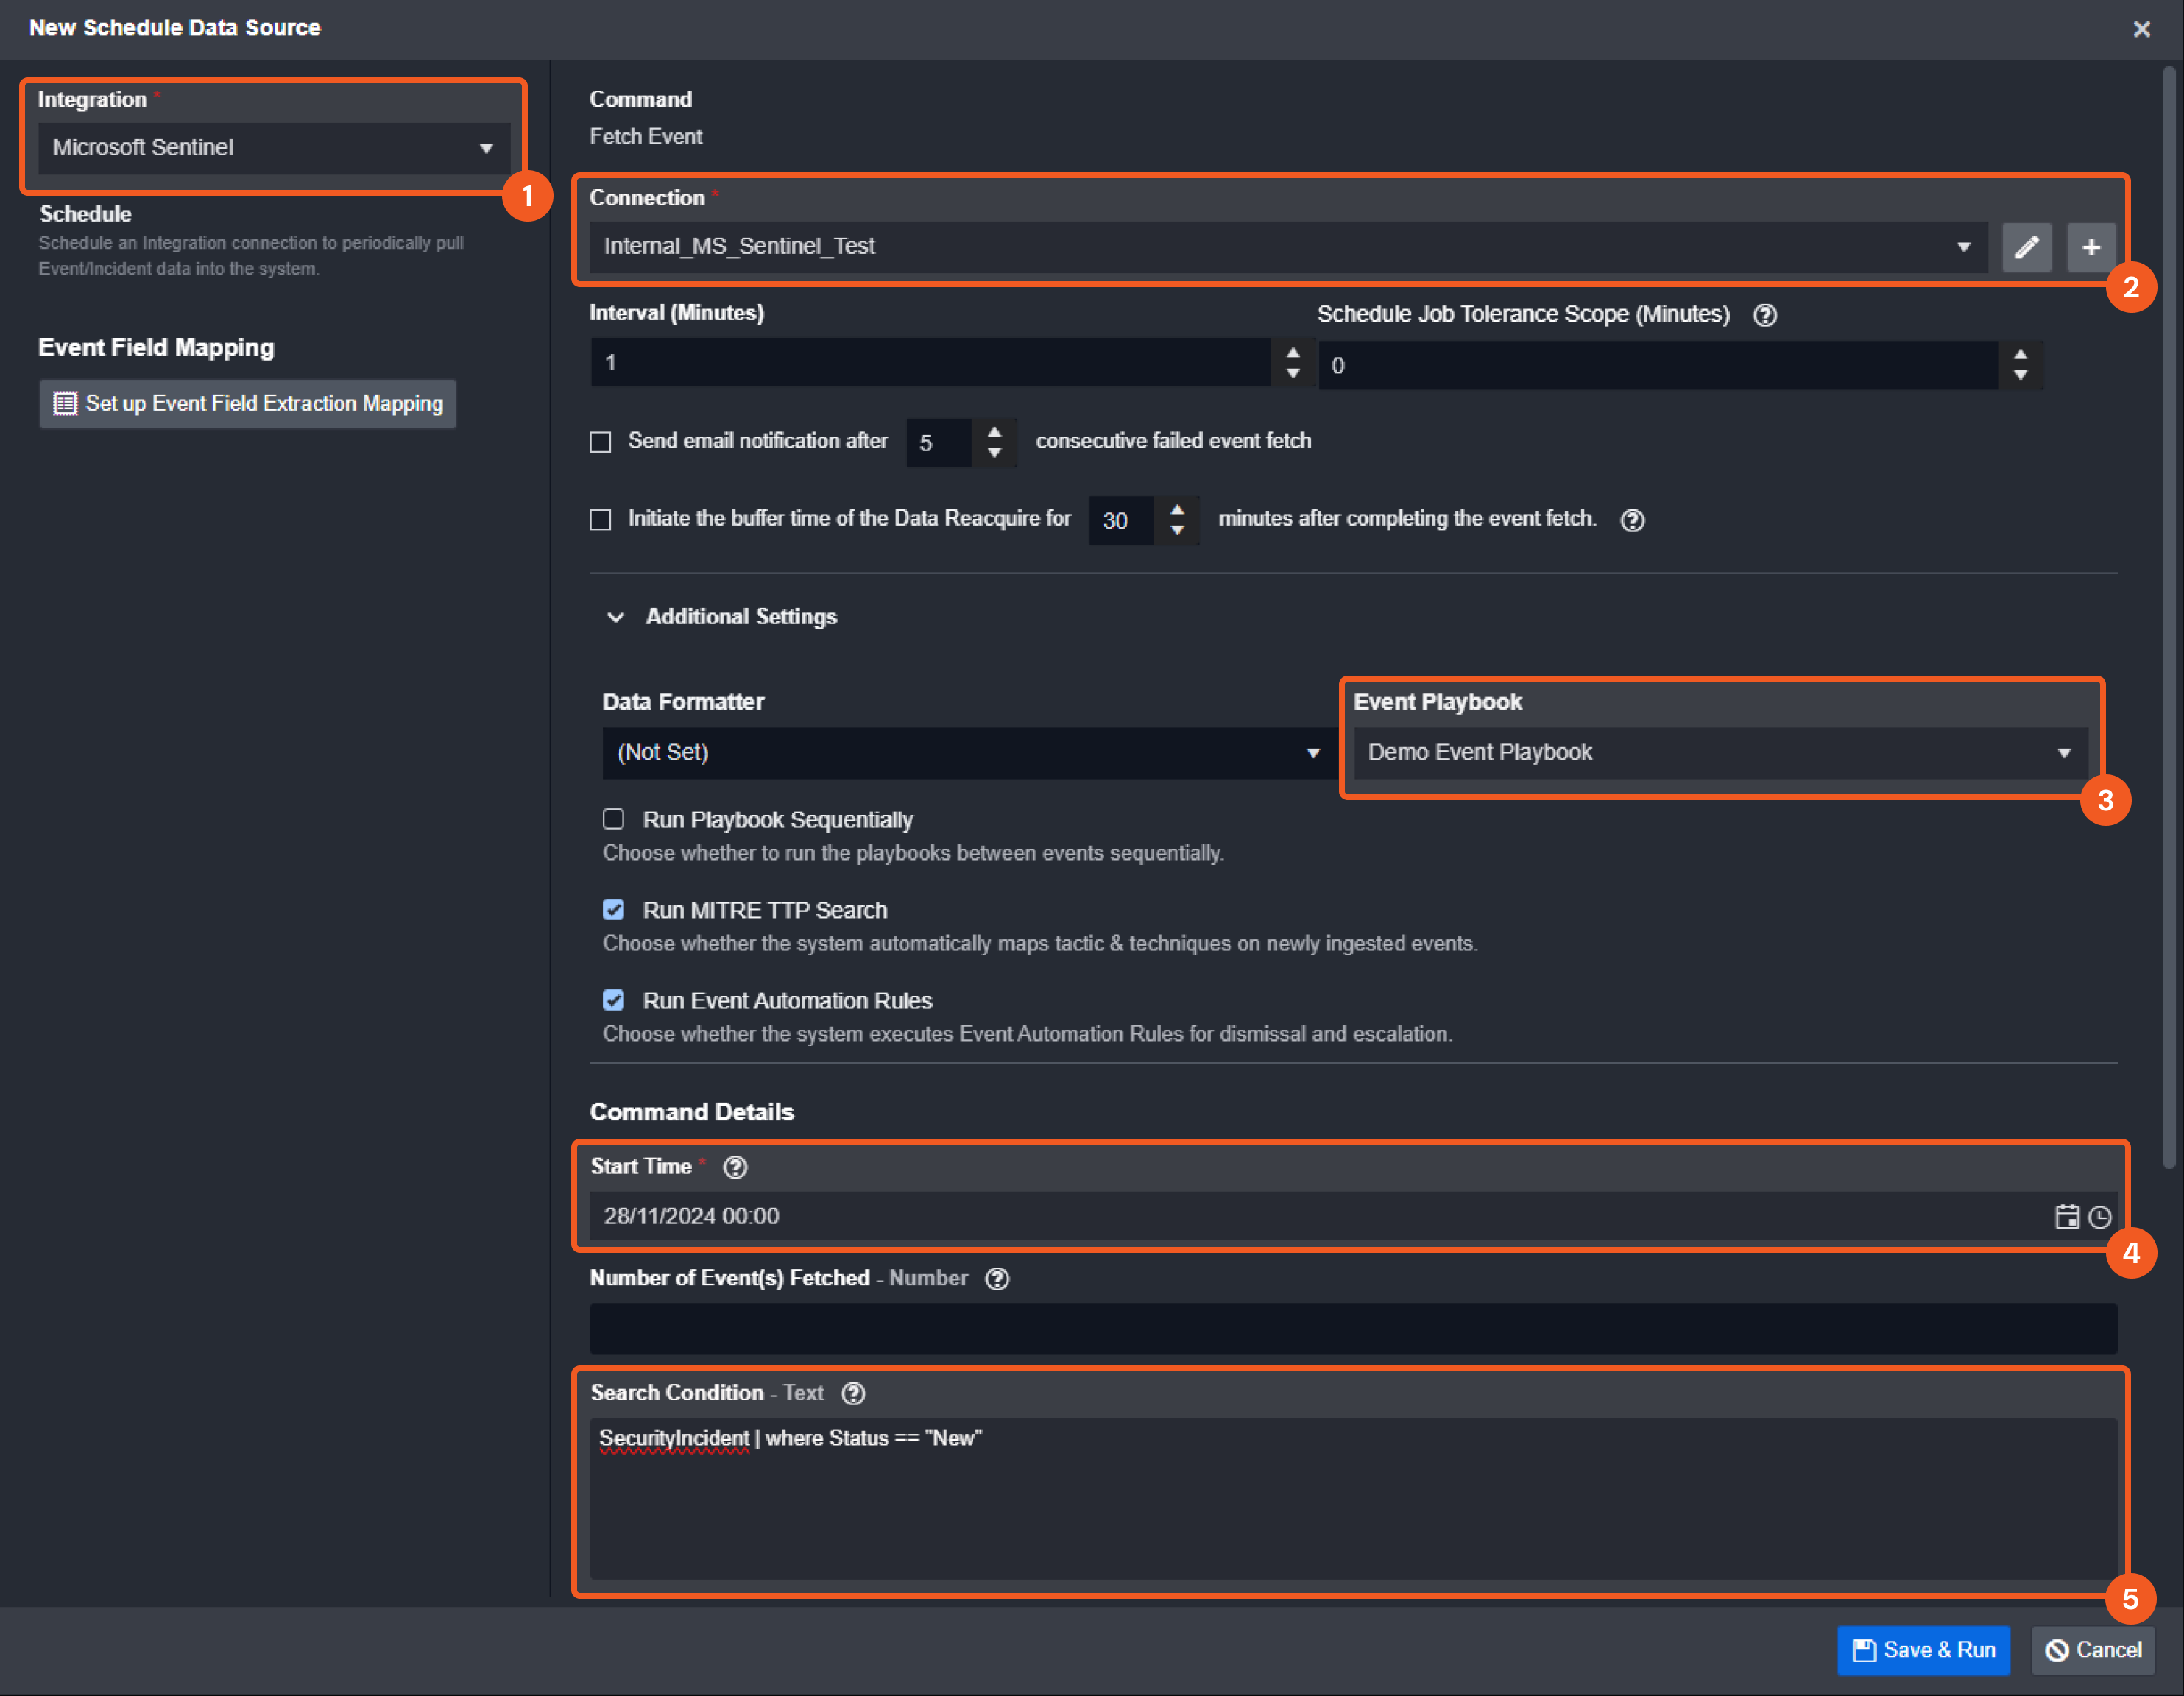Click the edit connection pencil icon
This screenshot has width=2184, height=1696.
point(2026,247)
